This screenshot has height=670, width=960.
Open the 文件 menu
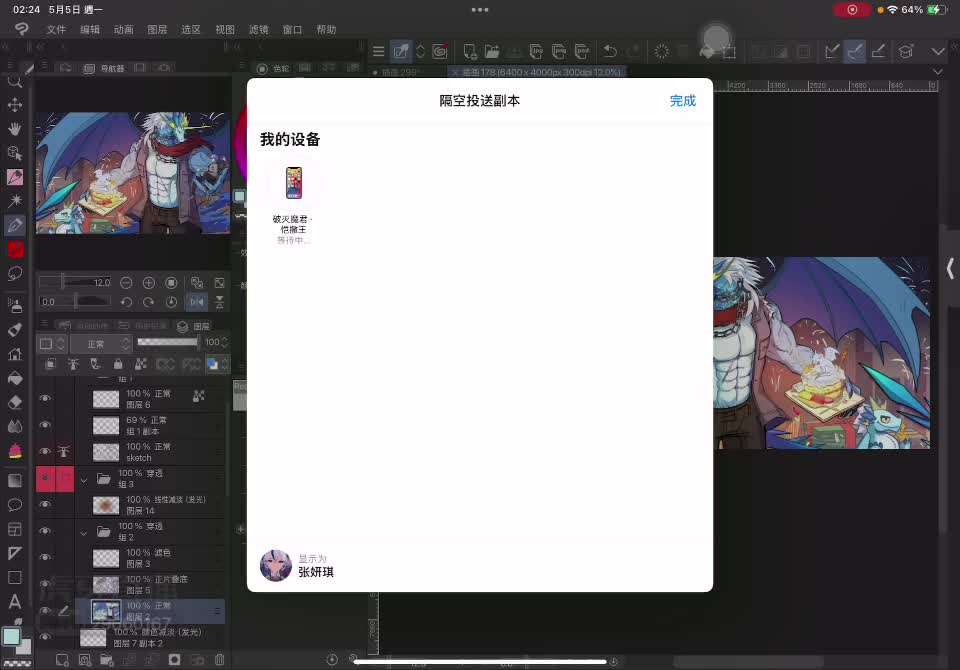point(56,29)
